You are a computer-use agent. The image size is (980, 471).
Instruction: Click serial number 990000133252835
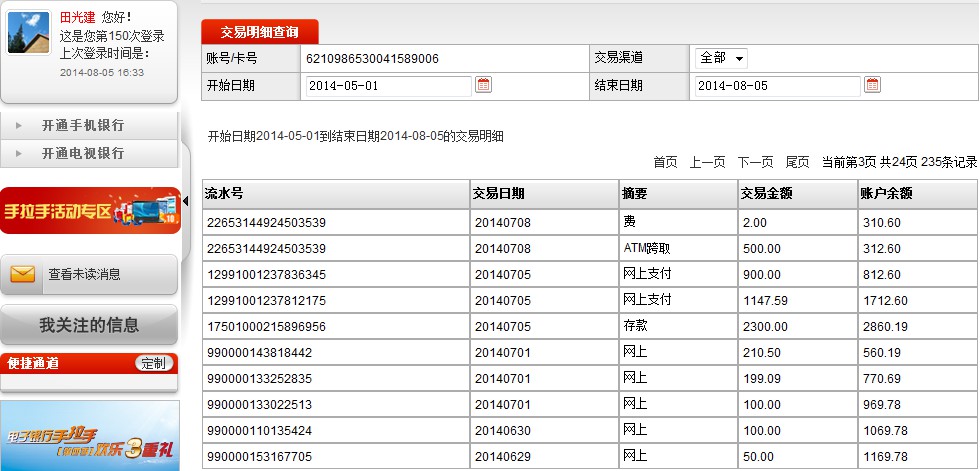tap(259, 379)
